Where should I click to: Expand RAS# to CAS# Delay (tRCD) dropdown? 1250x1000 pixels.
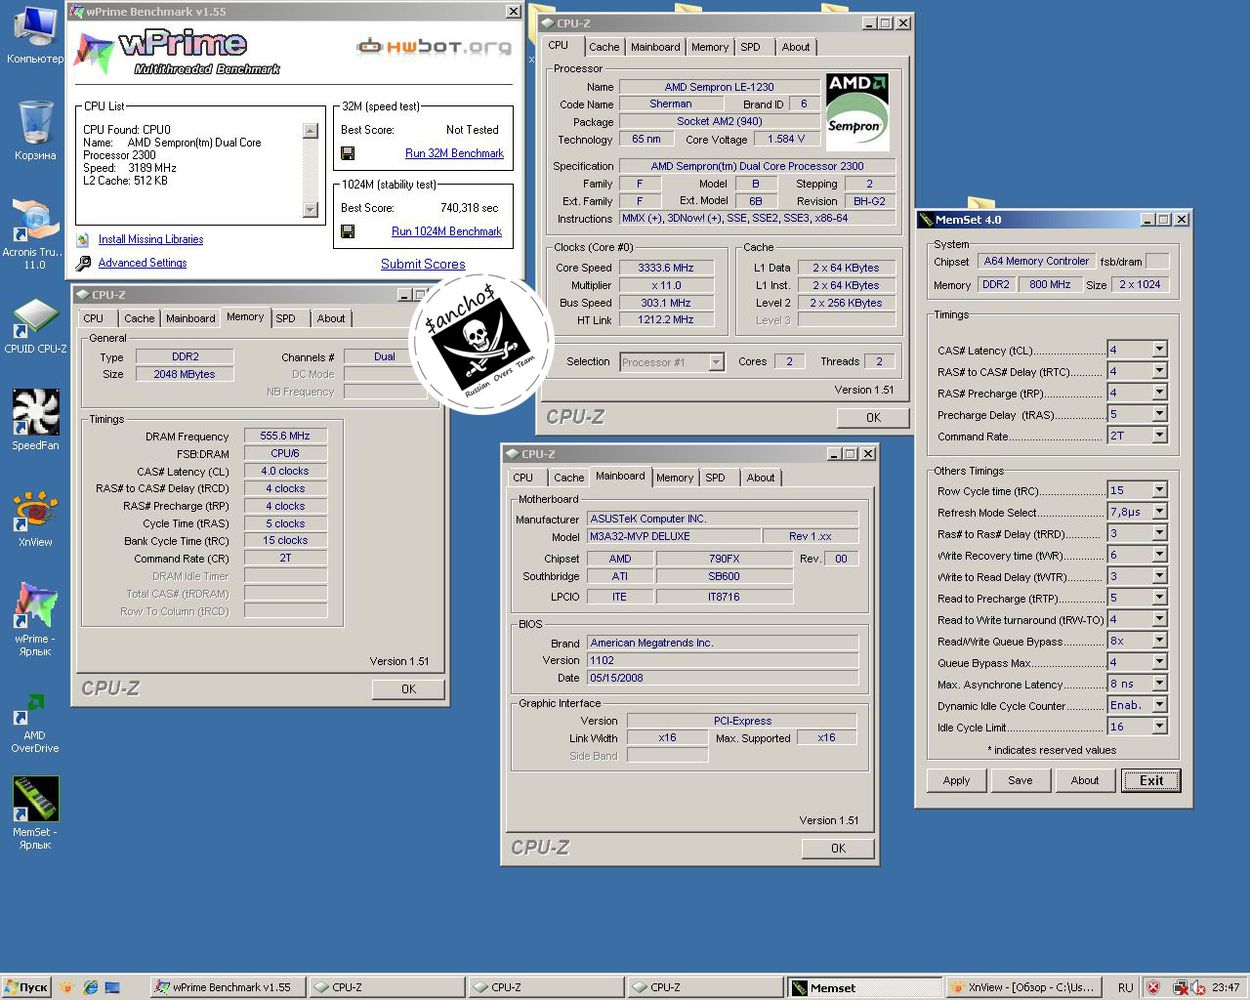point(1159,371)
